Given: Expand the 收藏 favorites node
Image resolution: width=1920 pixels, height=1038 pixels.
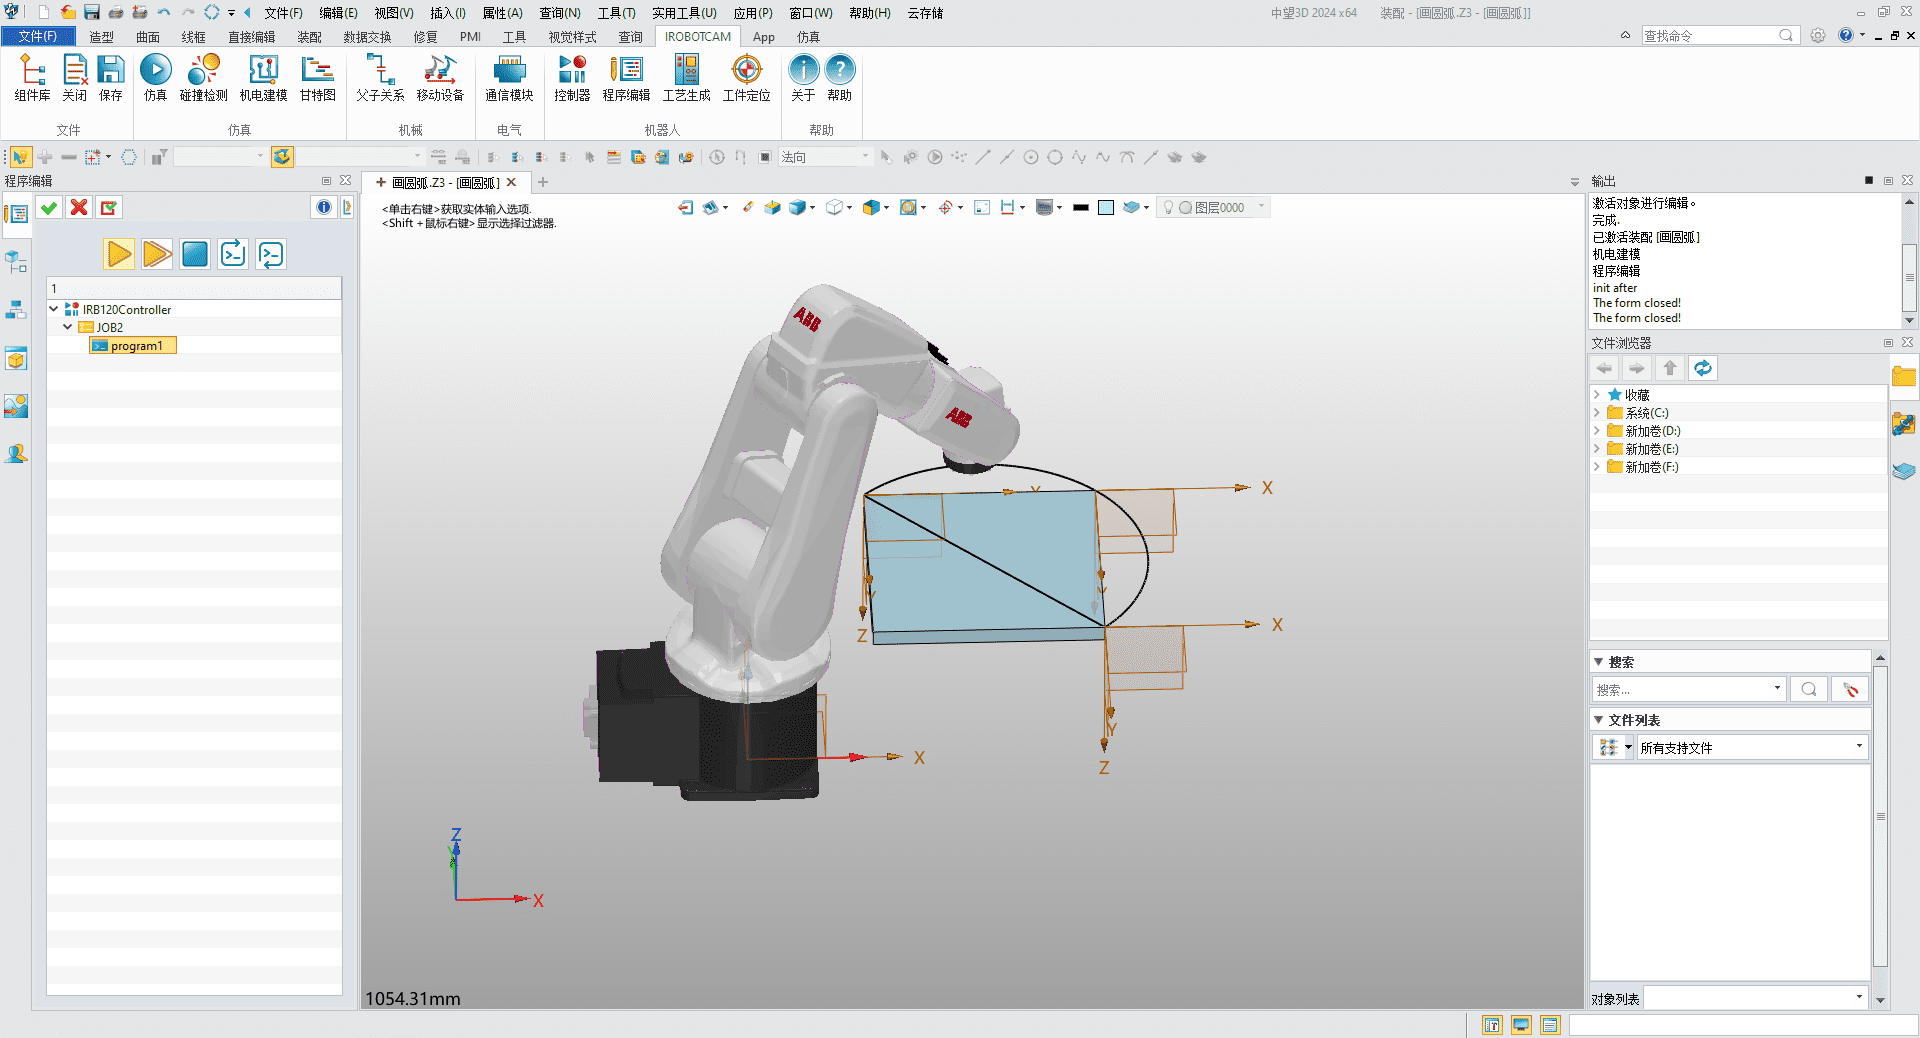Looking at the screenshot, I should tap(1597, 395).
